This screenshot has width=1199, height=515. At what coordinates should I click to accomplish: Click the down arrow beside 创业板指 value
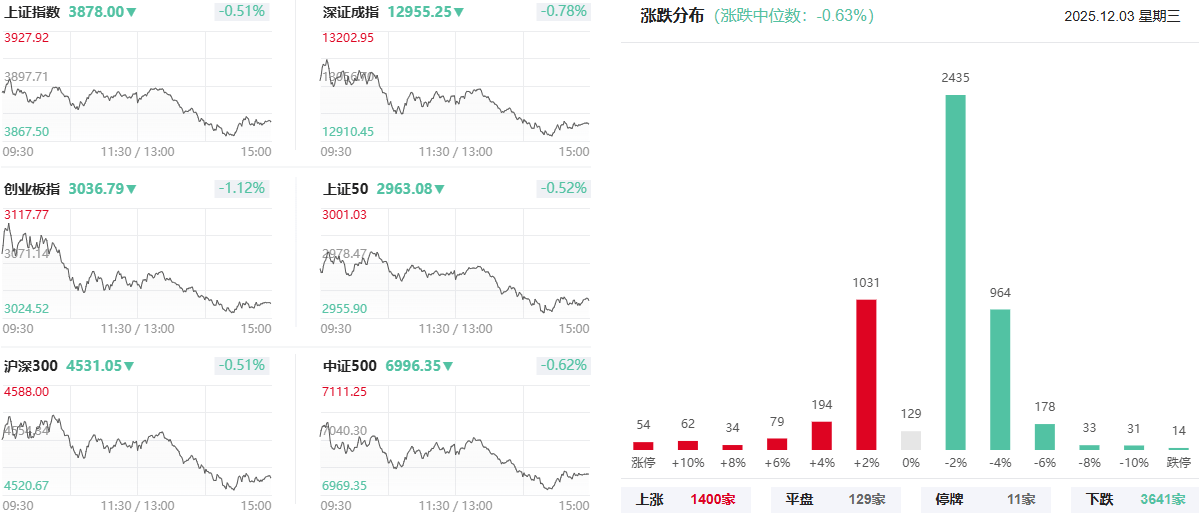tap(131, 189)
